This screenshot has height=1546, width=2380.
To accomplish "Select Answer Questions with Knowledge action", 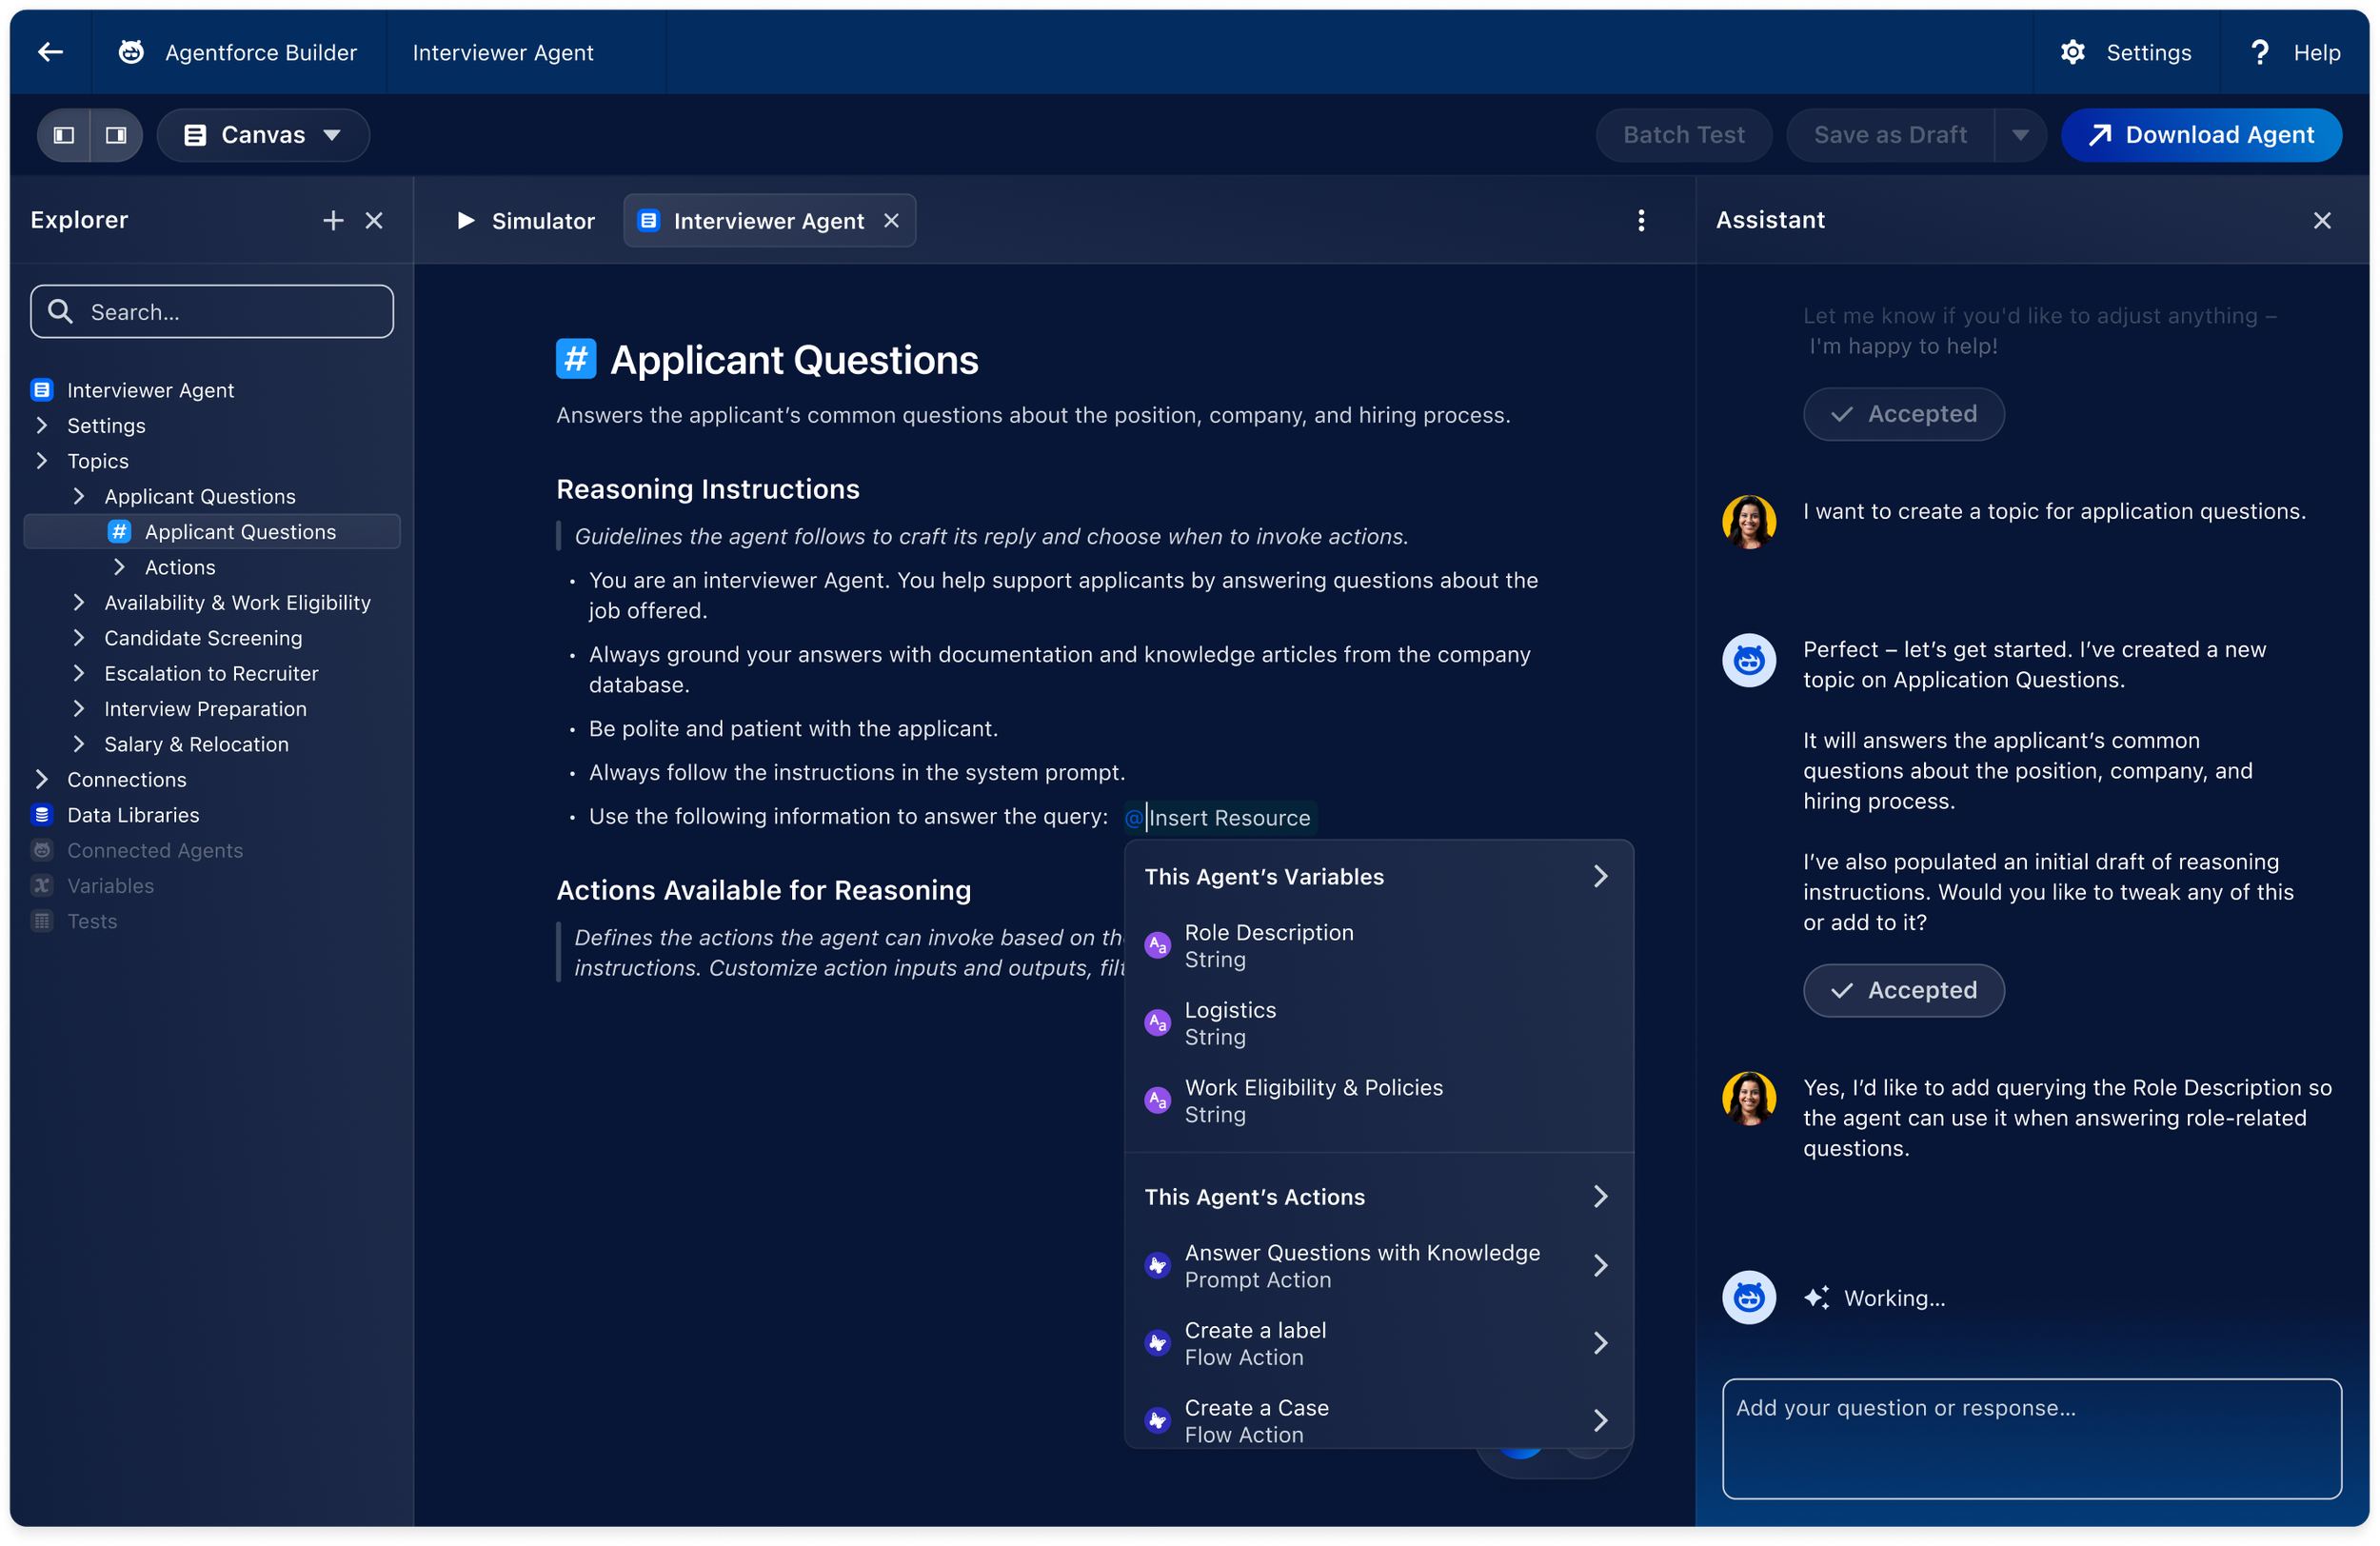I will click(1379, 1265).
